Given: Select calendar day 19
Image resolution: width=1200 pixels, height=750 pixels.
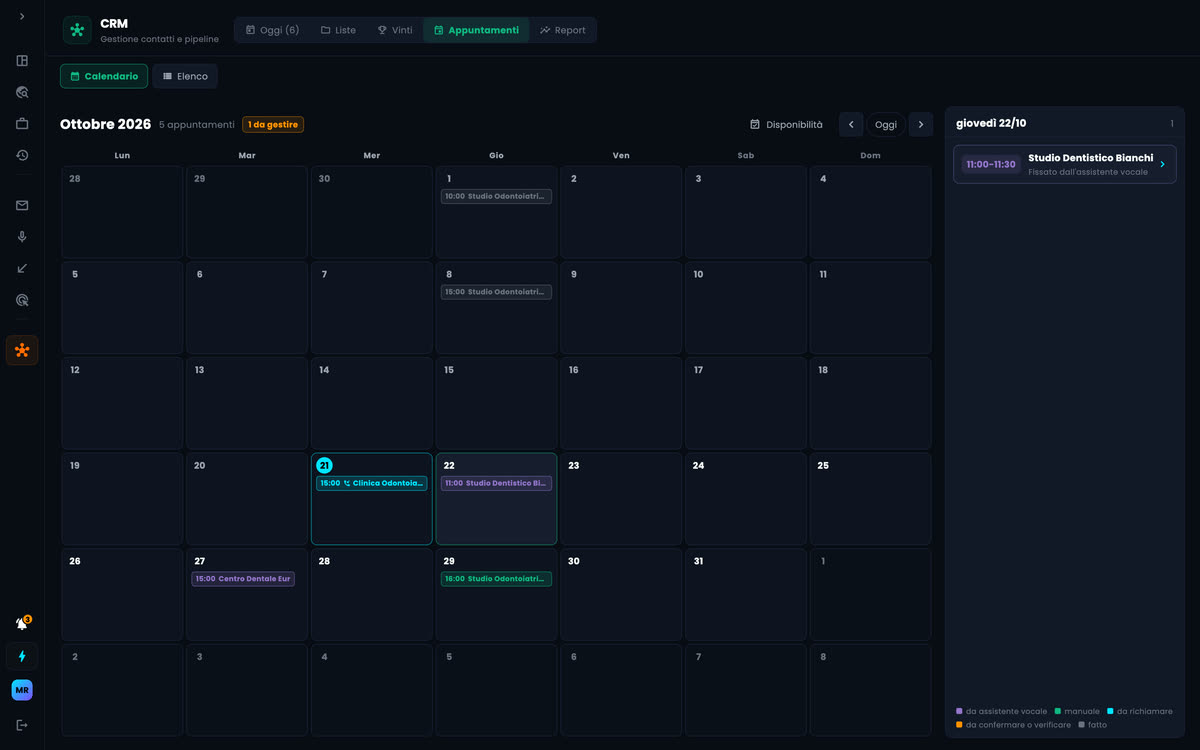Looking at the screenshot, I should [x=122, y=499].
